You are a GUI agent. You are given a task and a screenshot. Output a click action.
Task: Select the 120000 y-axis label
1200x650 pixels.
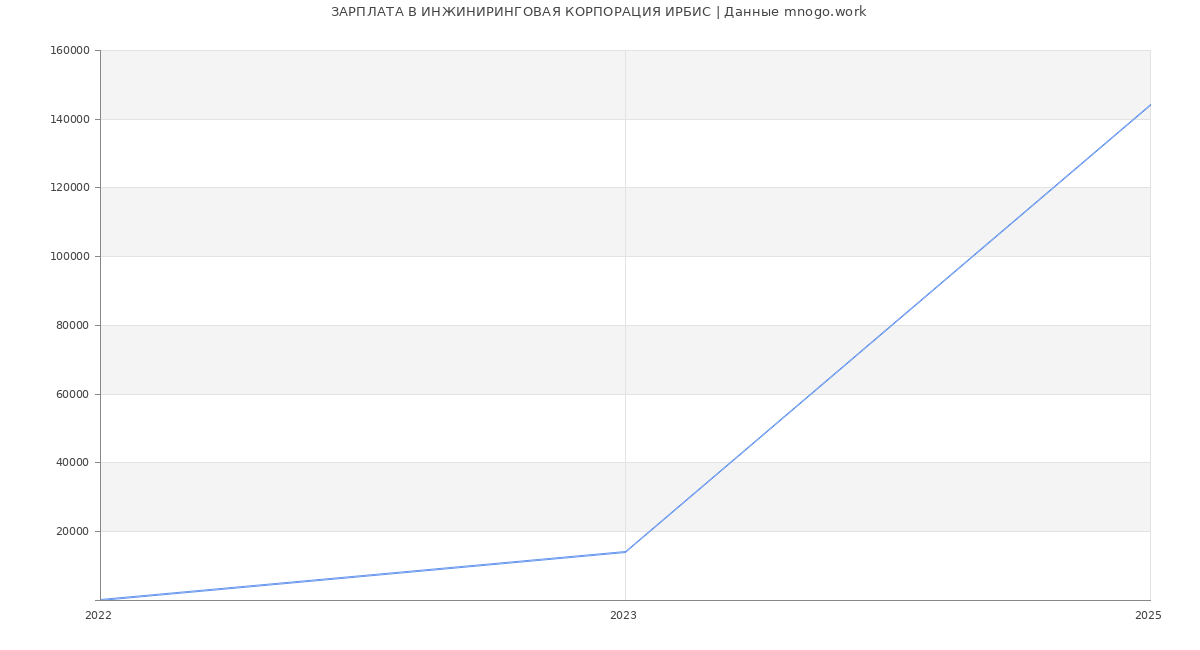point(70,188)
